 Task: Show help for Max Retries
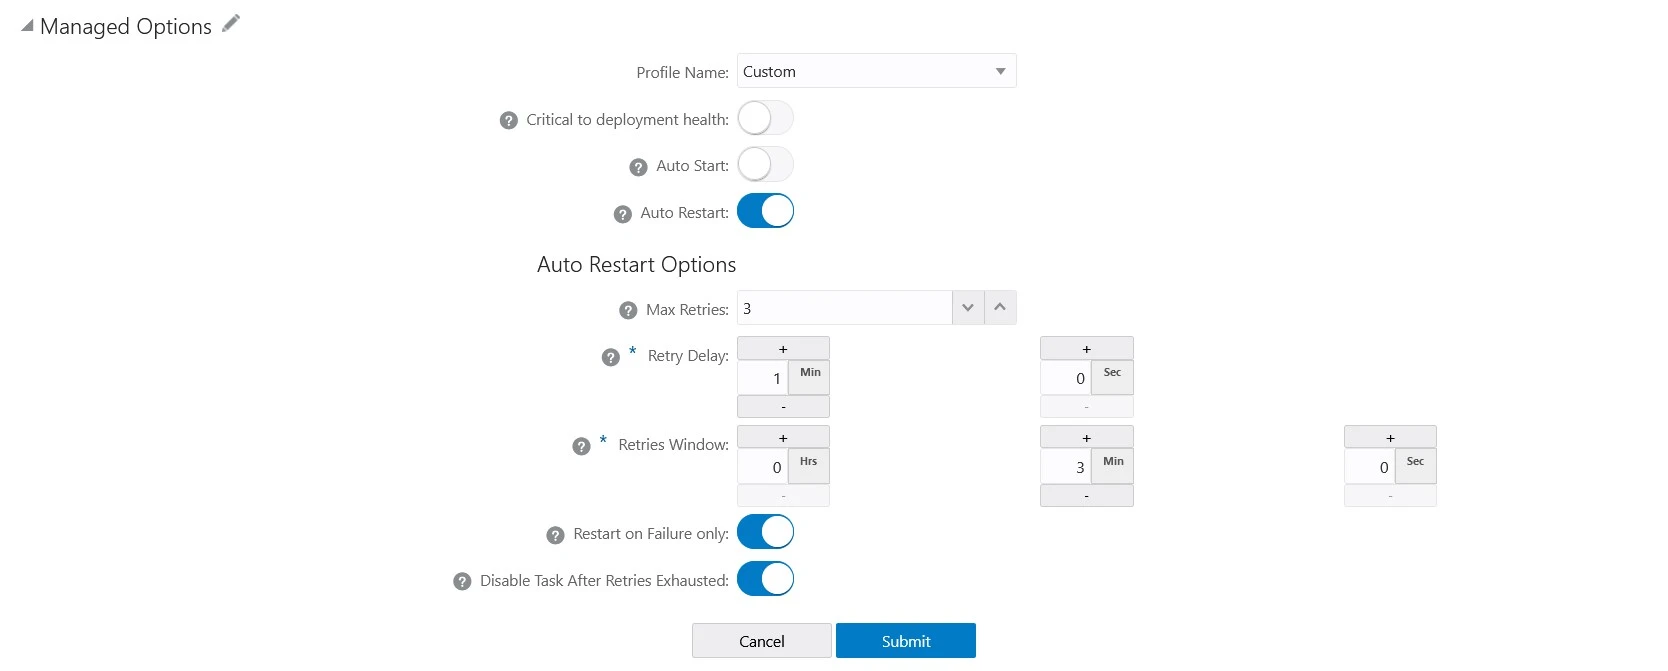[x=628, y=311]
